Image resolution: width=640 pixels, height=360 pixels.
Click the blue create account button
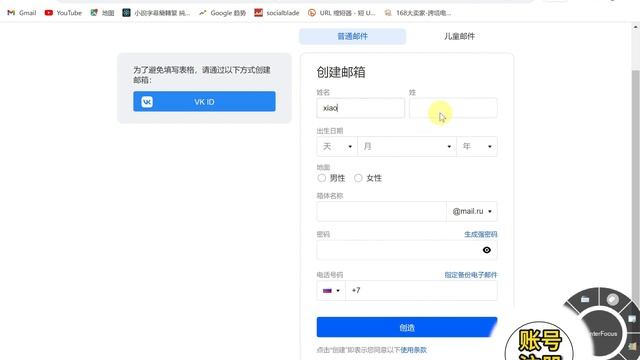[407, 327]
